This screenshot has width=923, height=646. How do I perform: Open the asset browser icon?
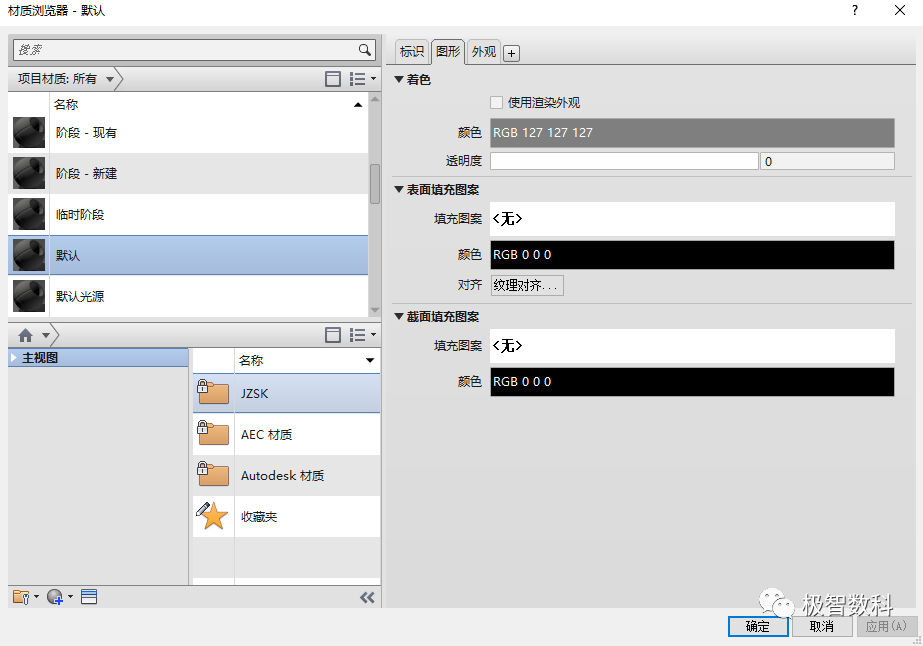tap(89, 597)
